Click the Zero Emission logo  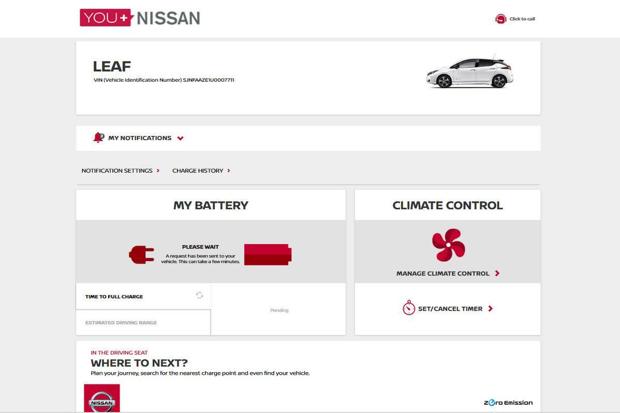point(508,402)
